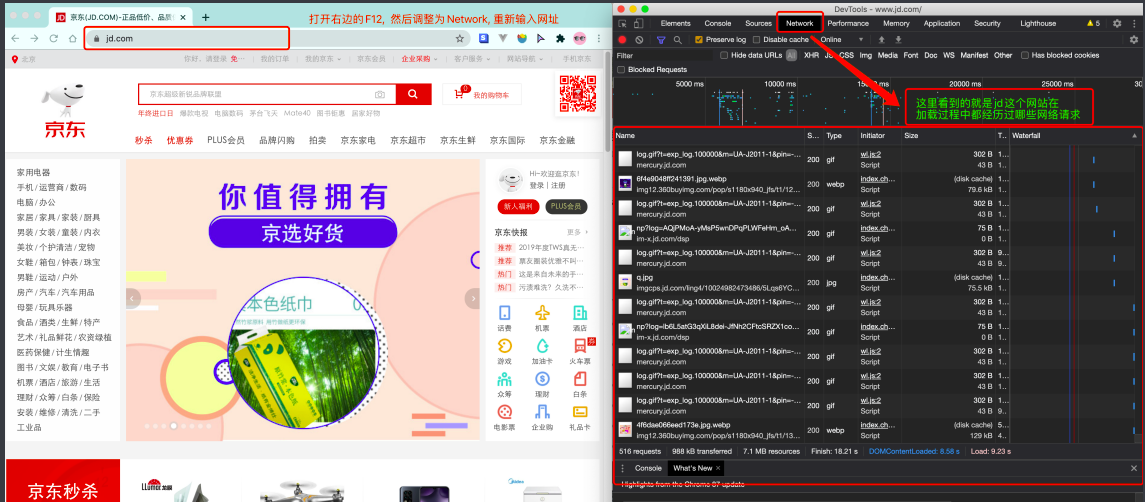
Task: Click the 火车票 train icon
Action: click(x=580, y=346)
